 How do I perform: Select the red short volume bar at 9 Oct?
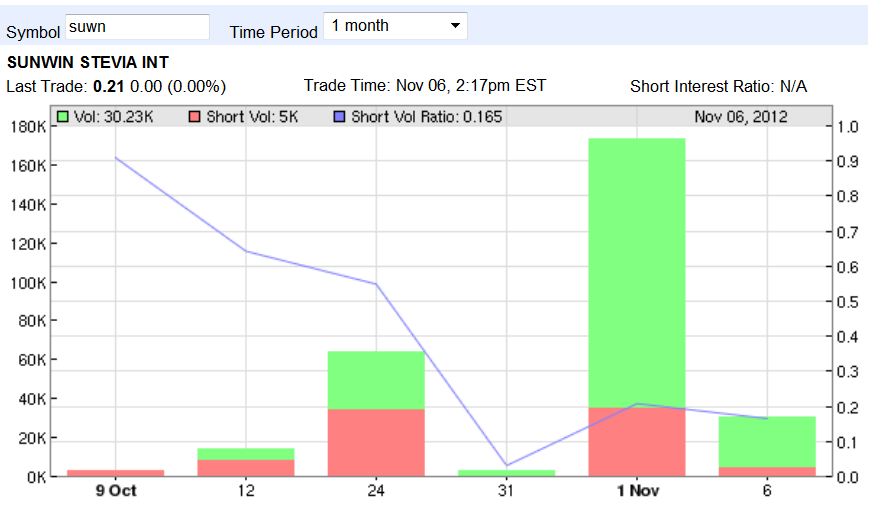point(116,473)
